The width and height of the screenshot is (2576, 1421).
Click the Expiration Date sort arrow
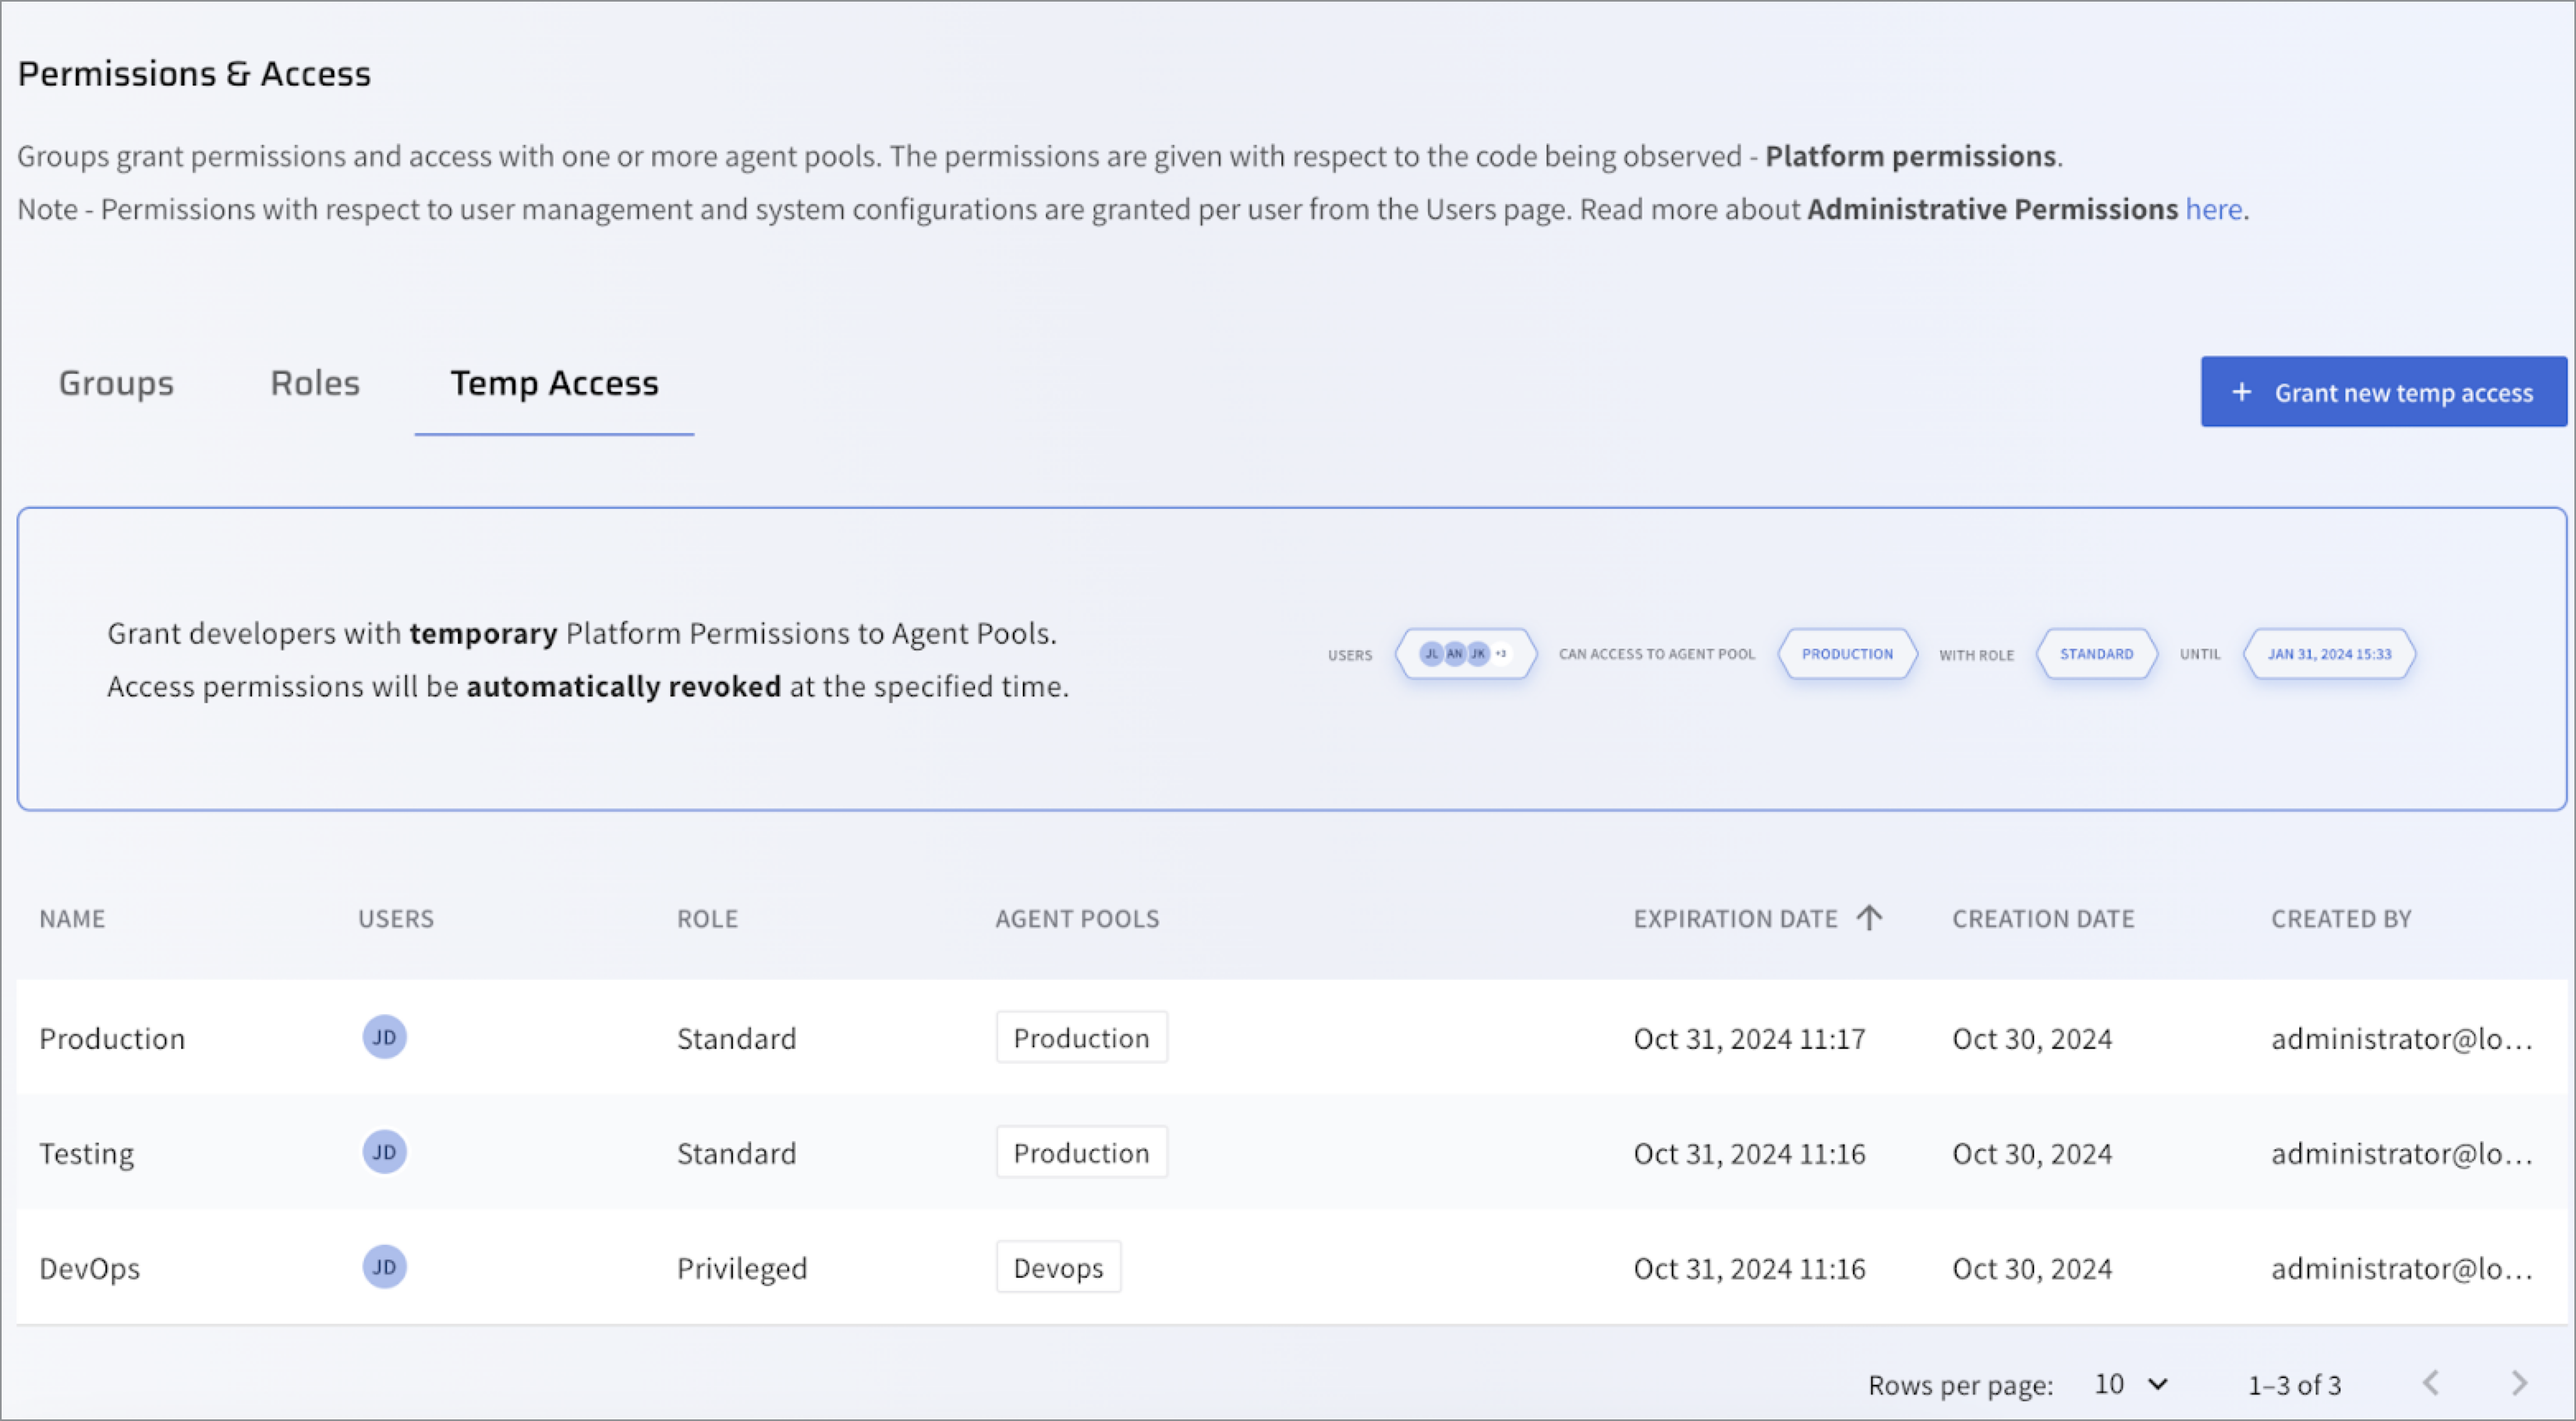tap(1868, 918)
